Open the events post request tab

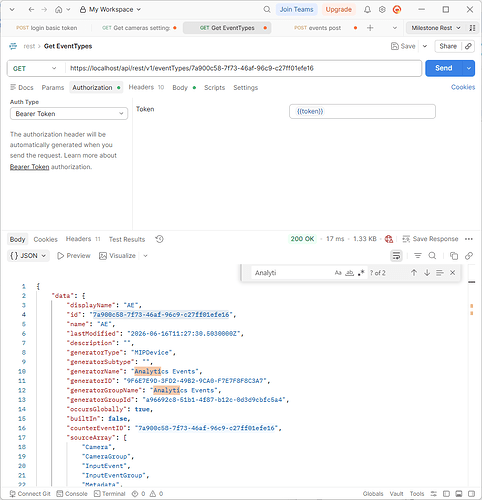click(318, 28)
